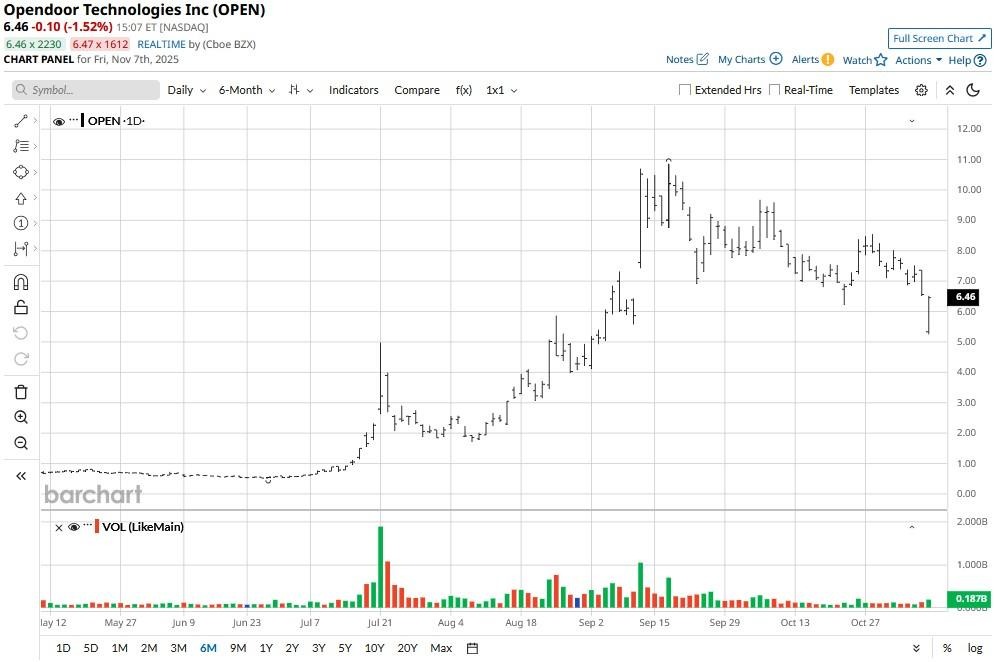Viewport: 995px width, 662px height.
Task: Select the 5Y period tab
Action: pyautogui.click(x=345, y=648)
